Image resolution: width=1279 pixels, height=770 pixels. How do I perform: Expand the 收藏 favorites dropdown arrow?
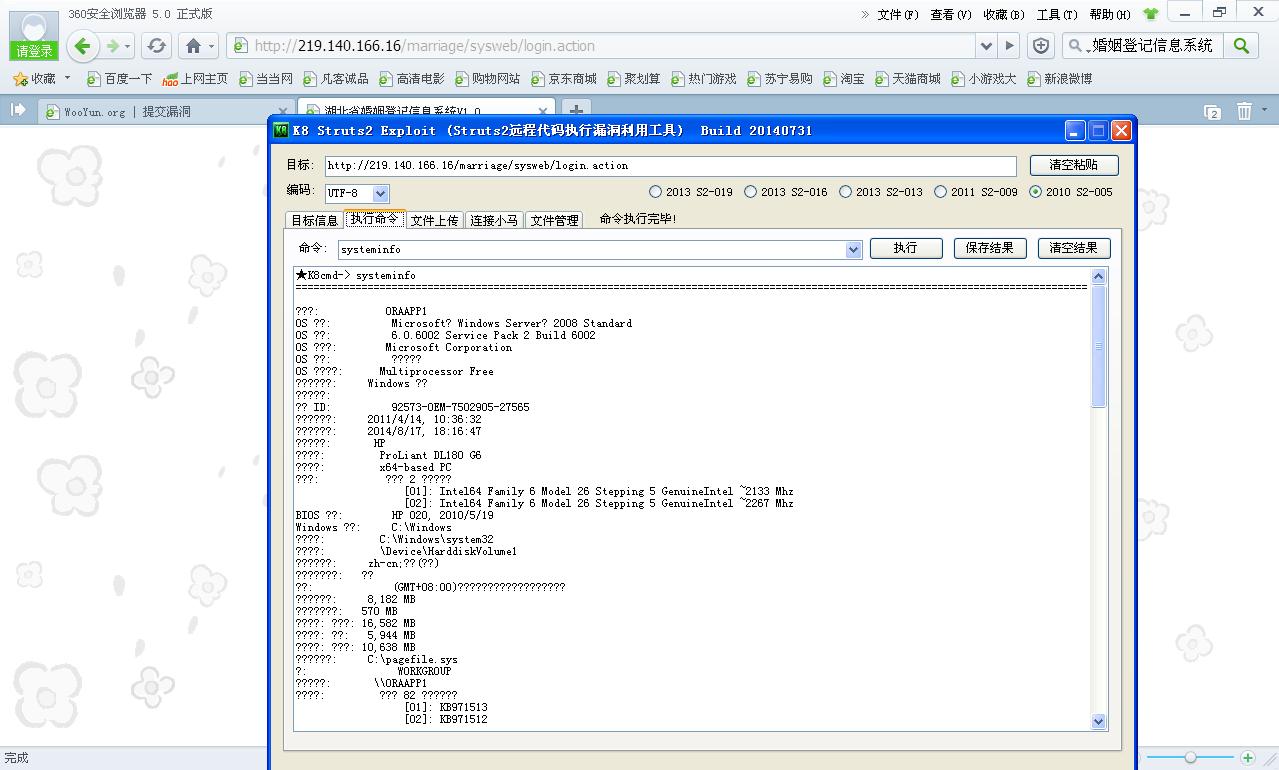(x=67, y=78)
